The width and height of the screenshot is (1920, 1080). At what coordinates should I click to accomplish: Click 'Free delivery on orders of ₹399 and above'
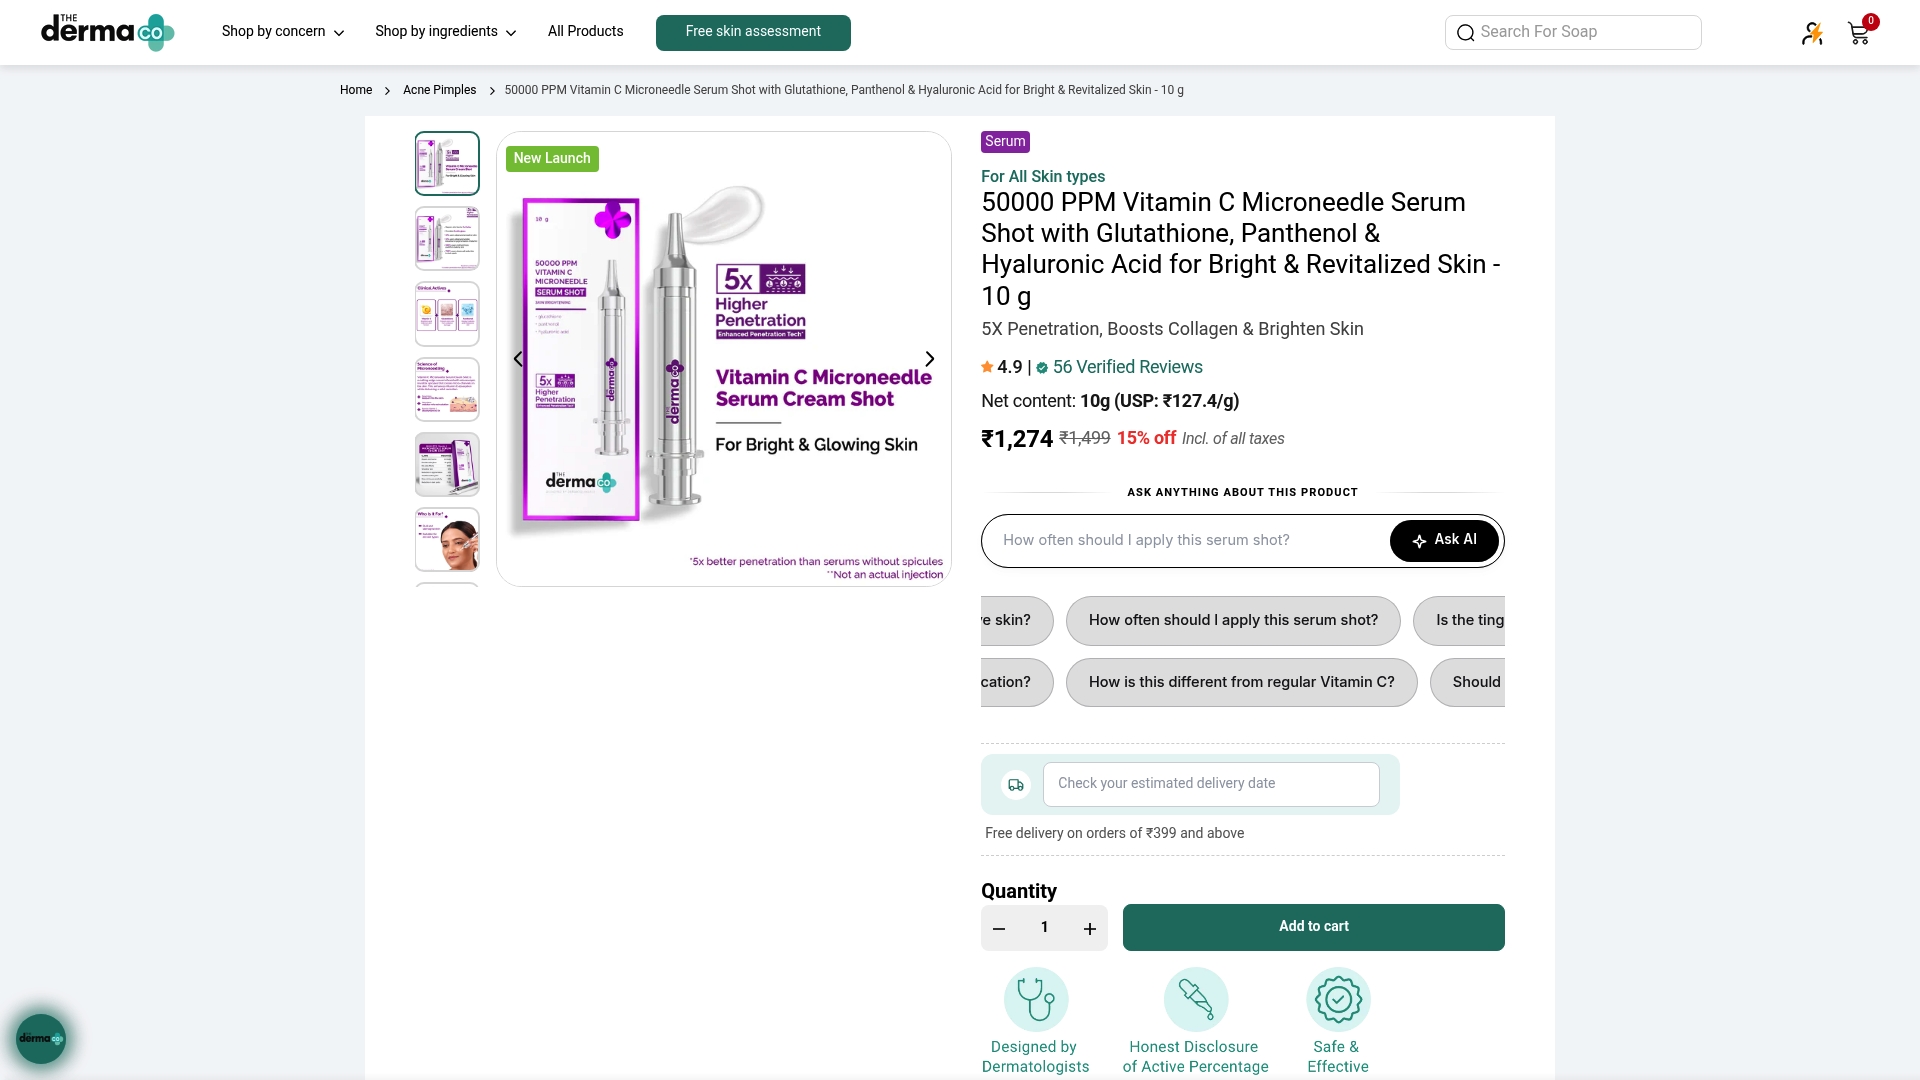point(1114,834)
